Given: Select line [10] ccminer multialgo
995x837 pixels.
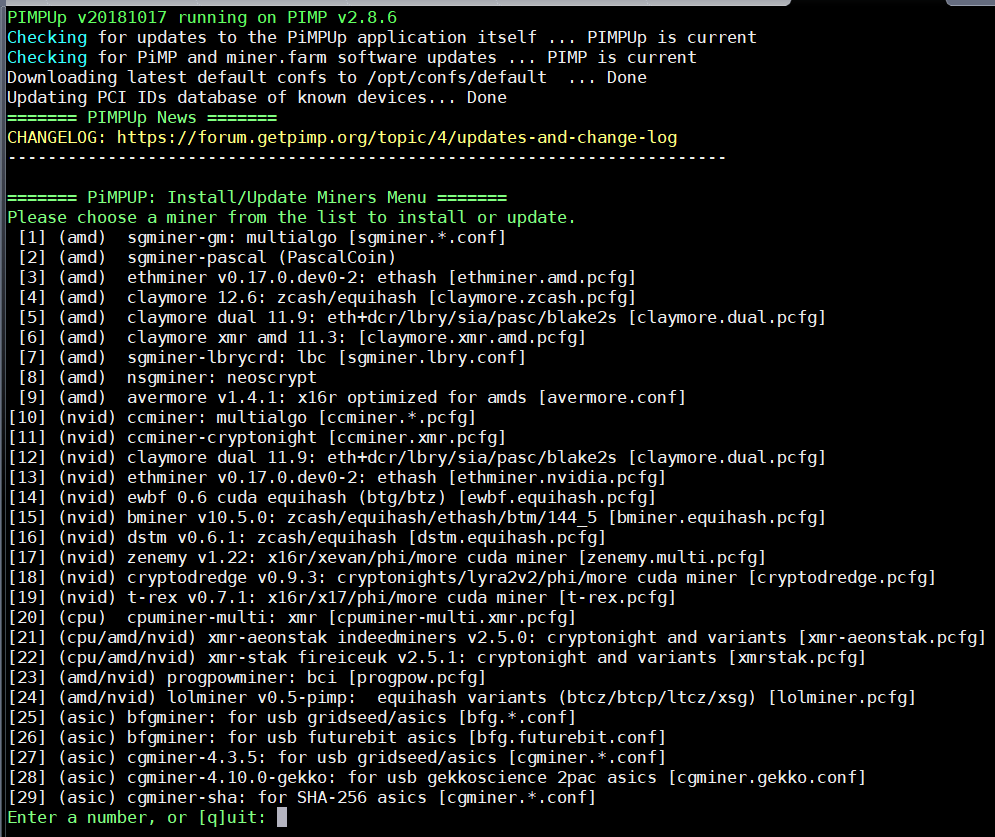Looking at the screenshot, I should pyautogui.click(x=242, y=418).
